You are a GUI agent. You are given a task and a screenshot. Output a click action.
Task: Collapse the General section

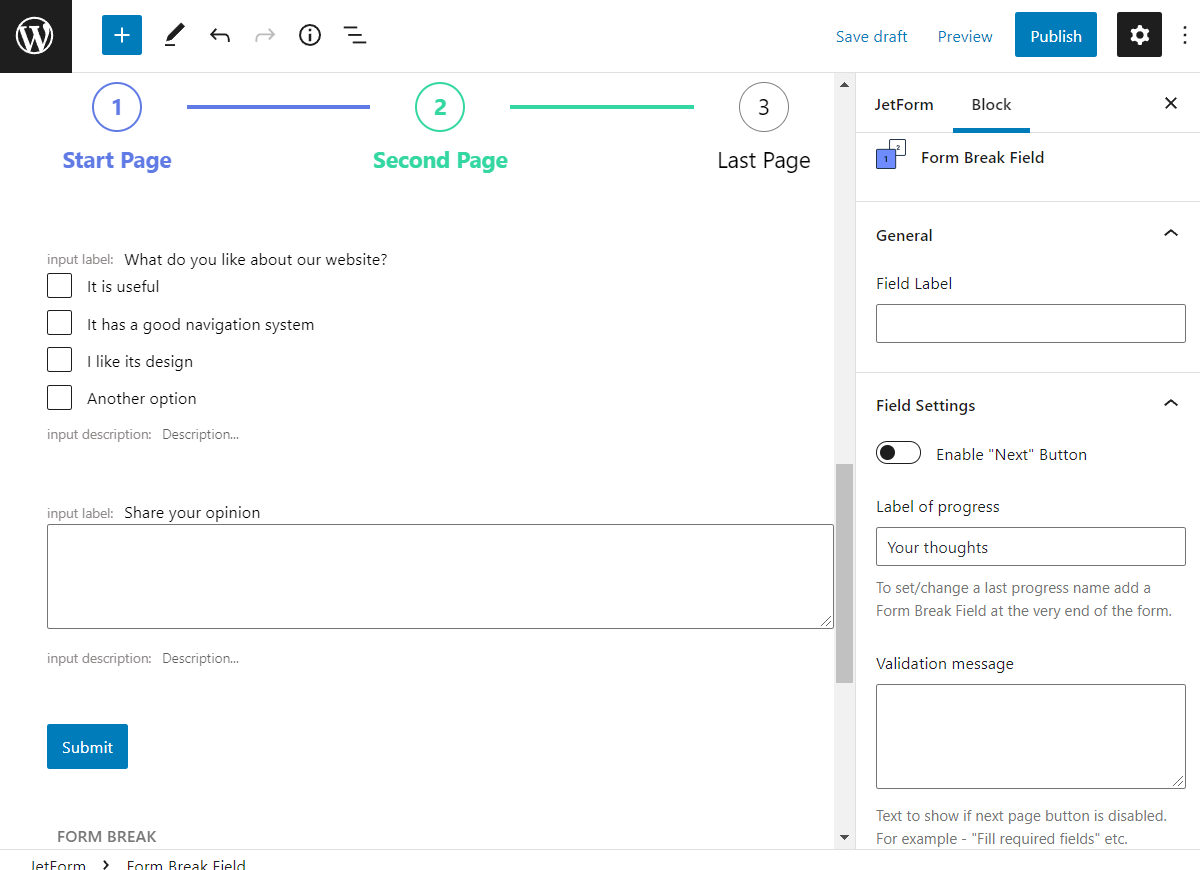[x=1170, y=233]
